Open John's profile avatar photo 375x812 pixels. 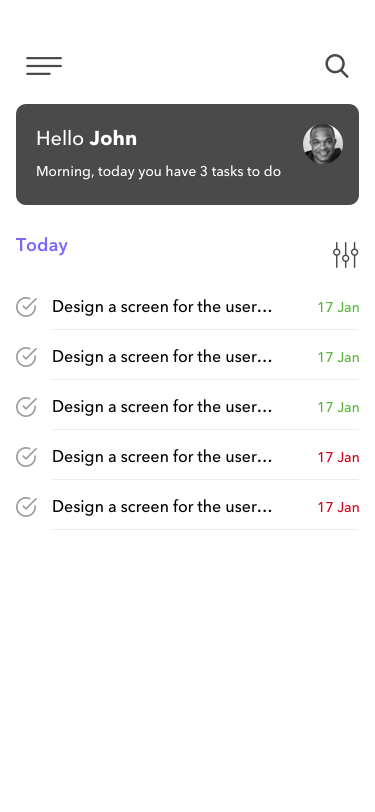[x=323, y=144]
